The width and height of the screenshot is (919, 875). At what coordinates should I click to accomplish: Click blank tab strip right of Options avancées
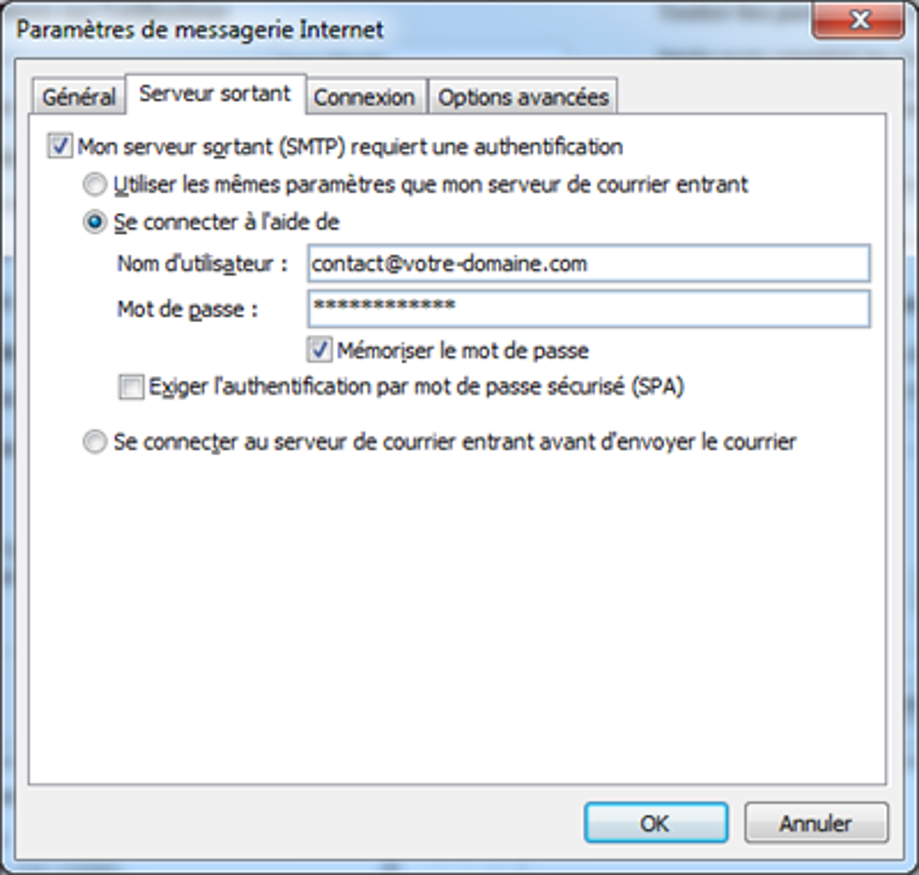tap(750, 97)
